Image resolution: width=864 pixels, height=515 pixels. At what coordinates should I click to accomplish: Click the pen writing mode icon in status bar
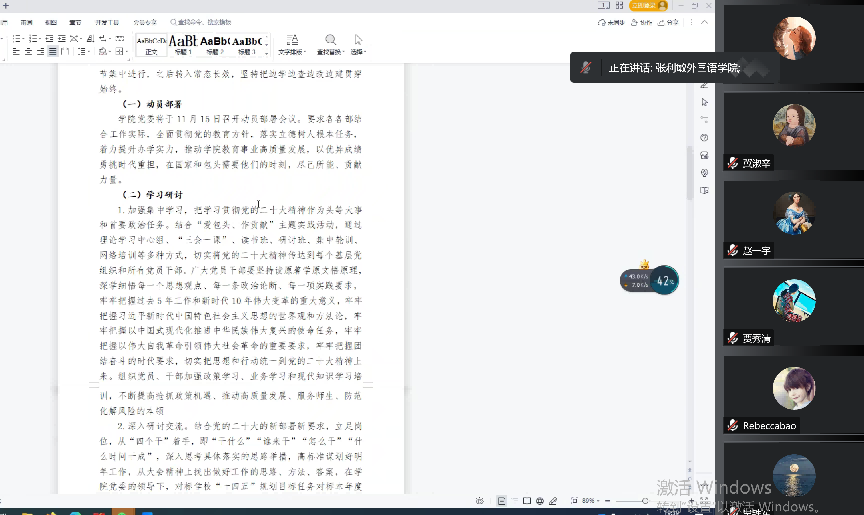tap(552, 500)
